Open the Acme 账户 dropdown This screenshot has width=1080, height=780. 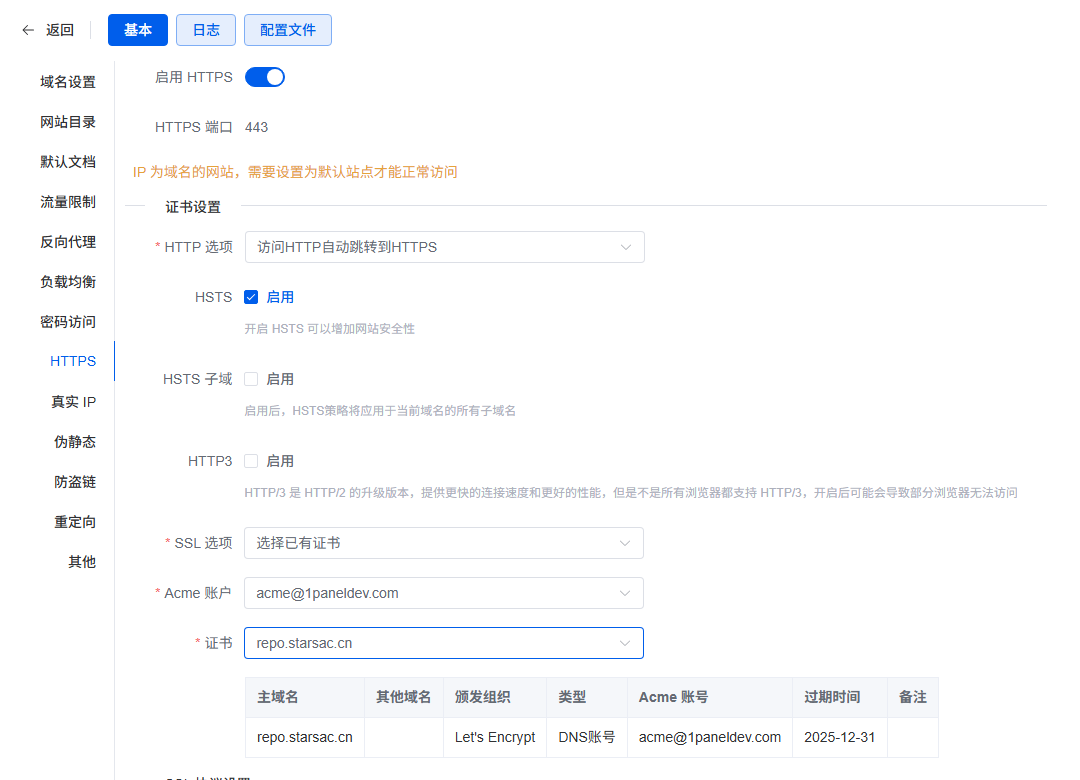[444, 593]
